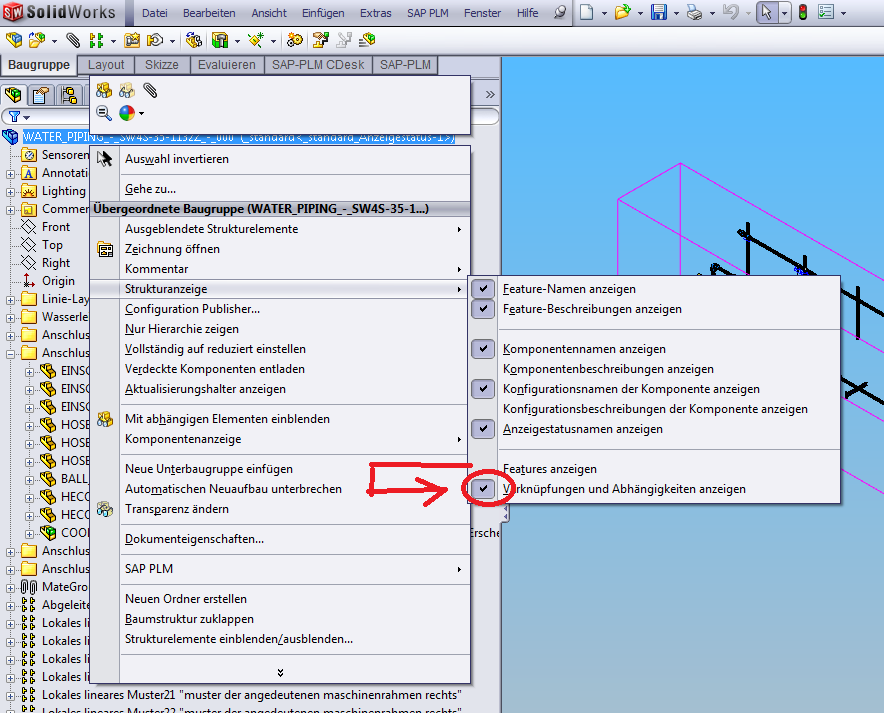Click the double-chevron at the context menu bottom
Viewport: 884px width, 713px height.
tap(280, 674)
